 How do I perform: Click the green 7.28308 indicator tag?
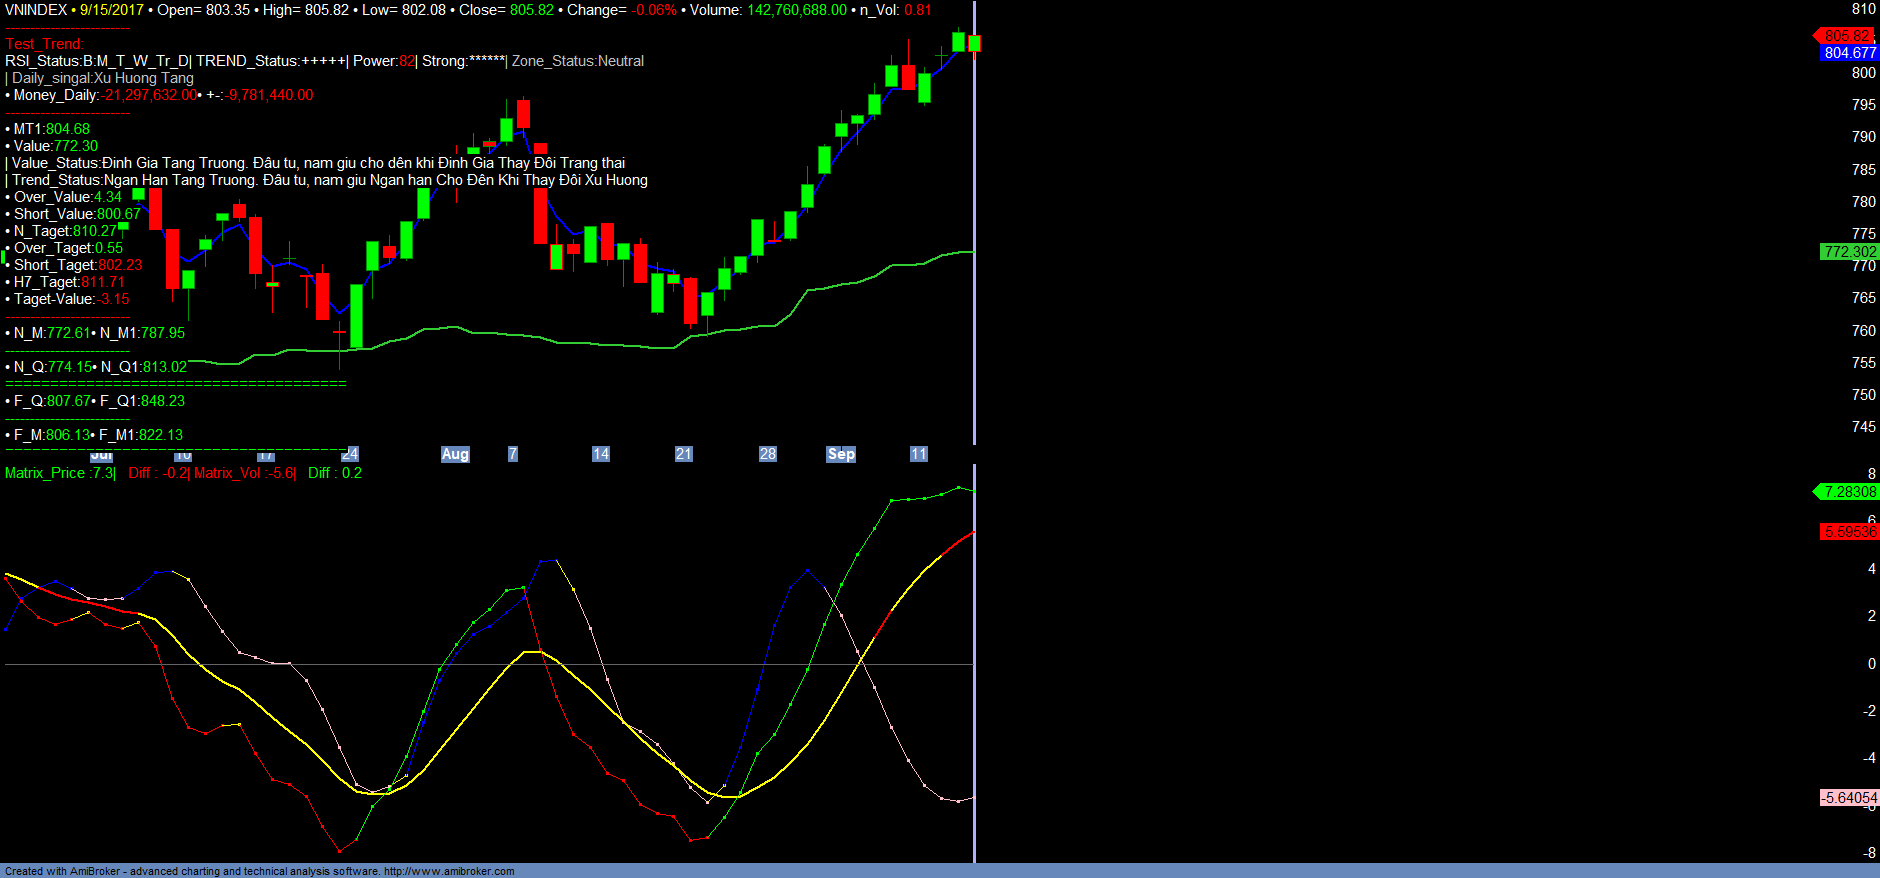1849,492
